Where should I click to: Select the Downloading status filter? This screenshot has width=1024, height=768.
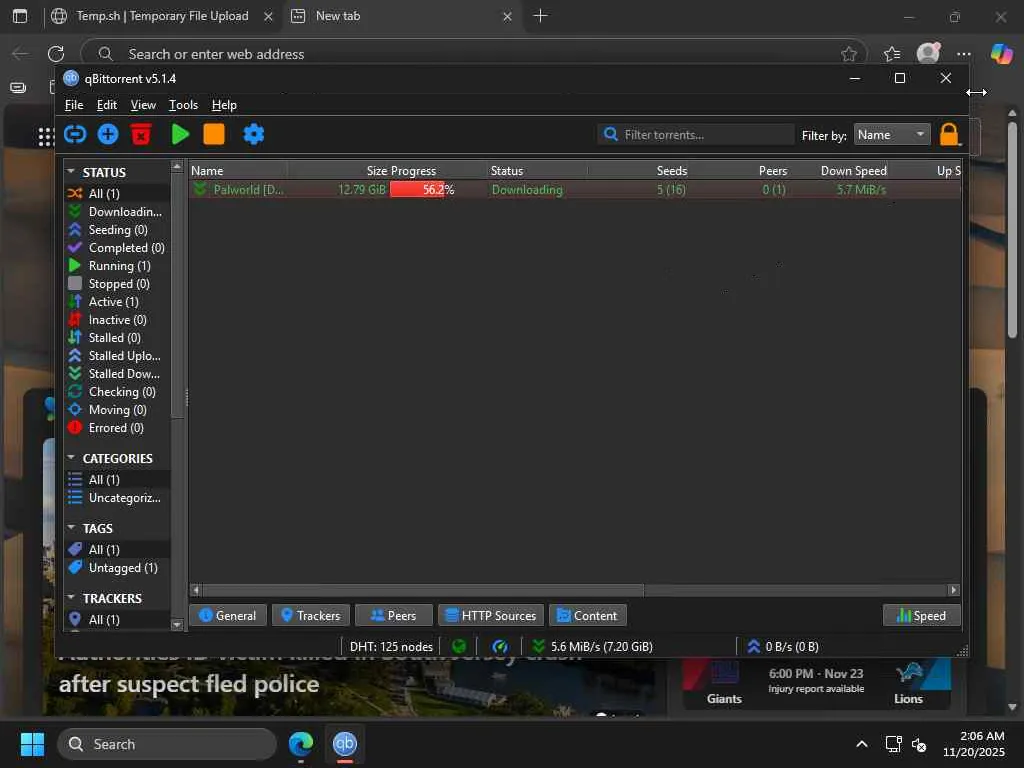coord(117,212)
